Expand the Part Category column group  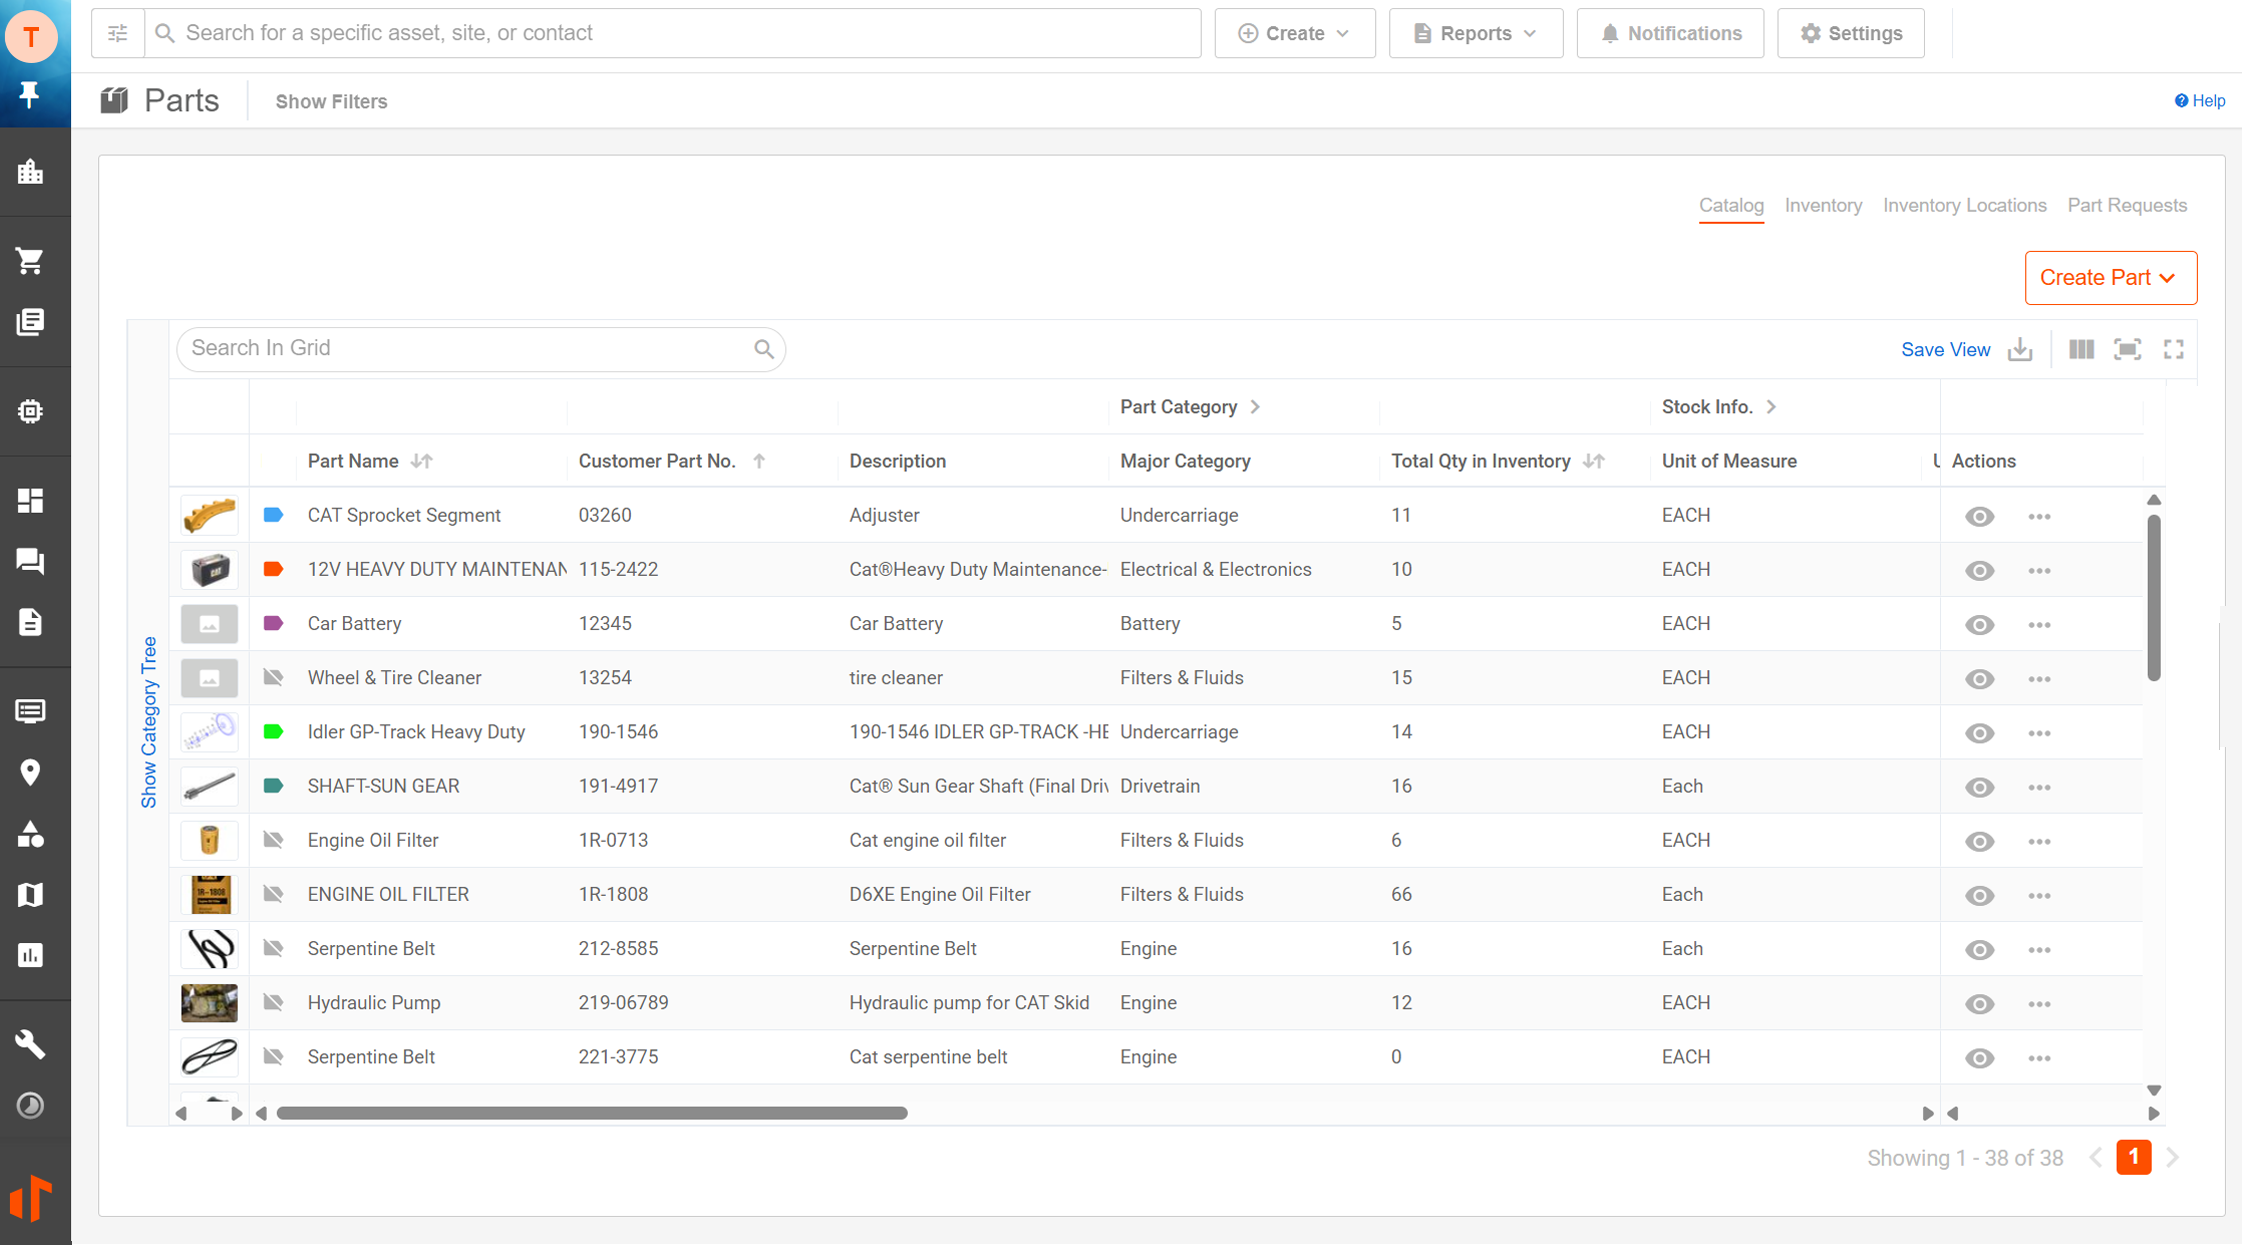coord(1255,407)
